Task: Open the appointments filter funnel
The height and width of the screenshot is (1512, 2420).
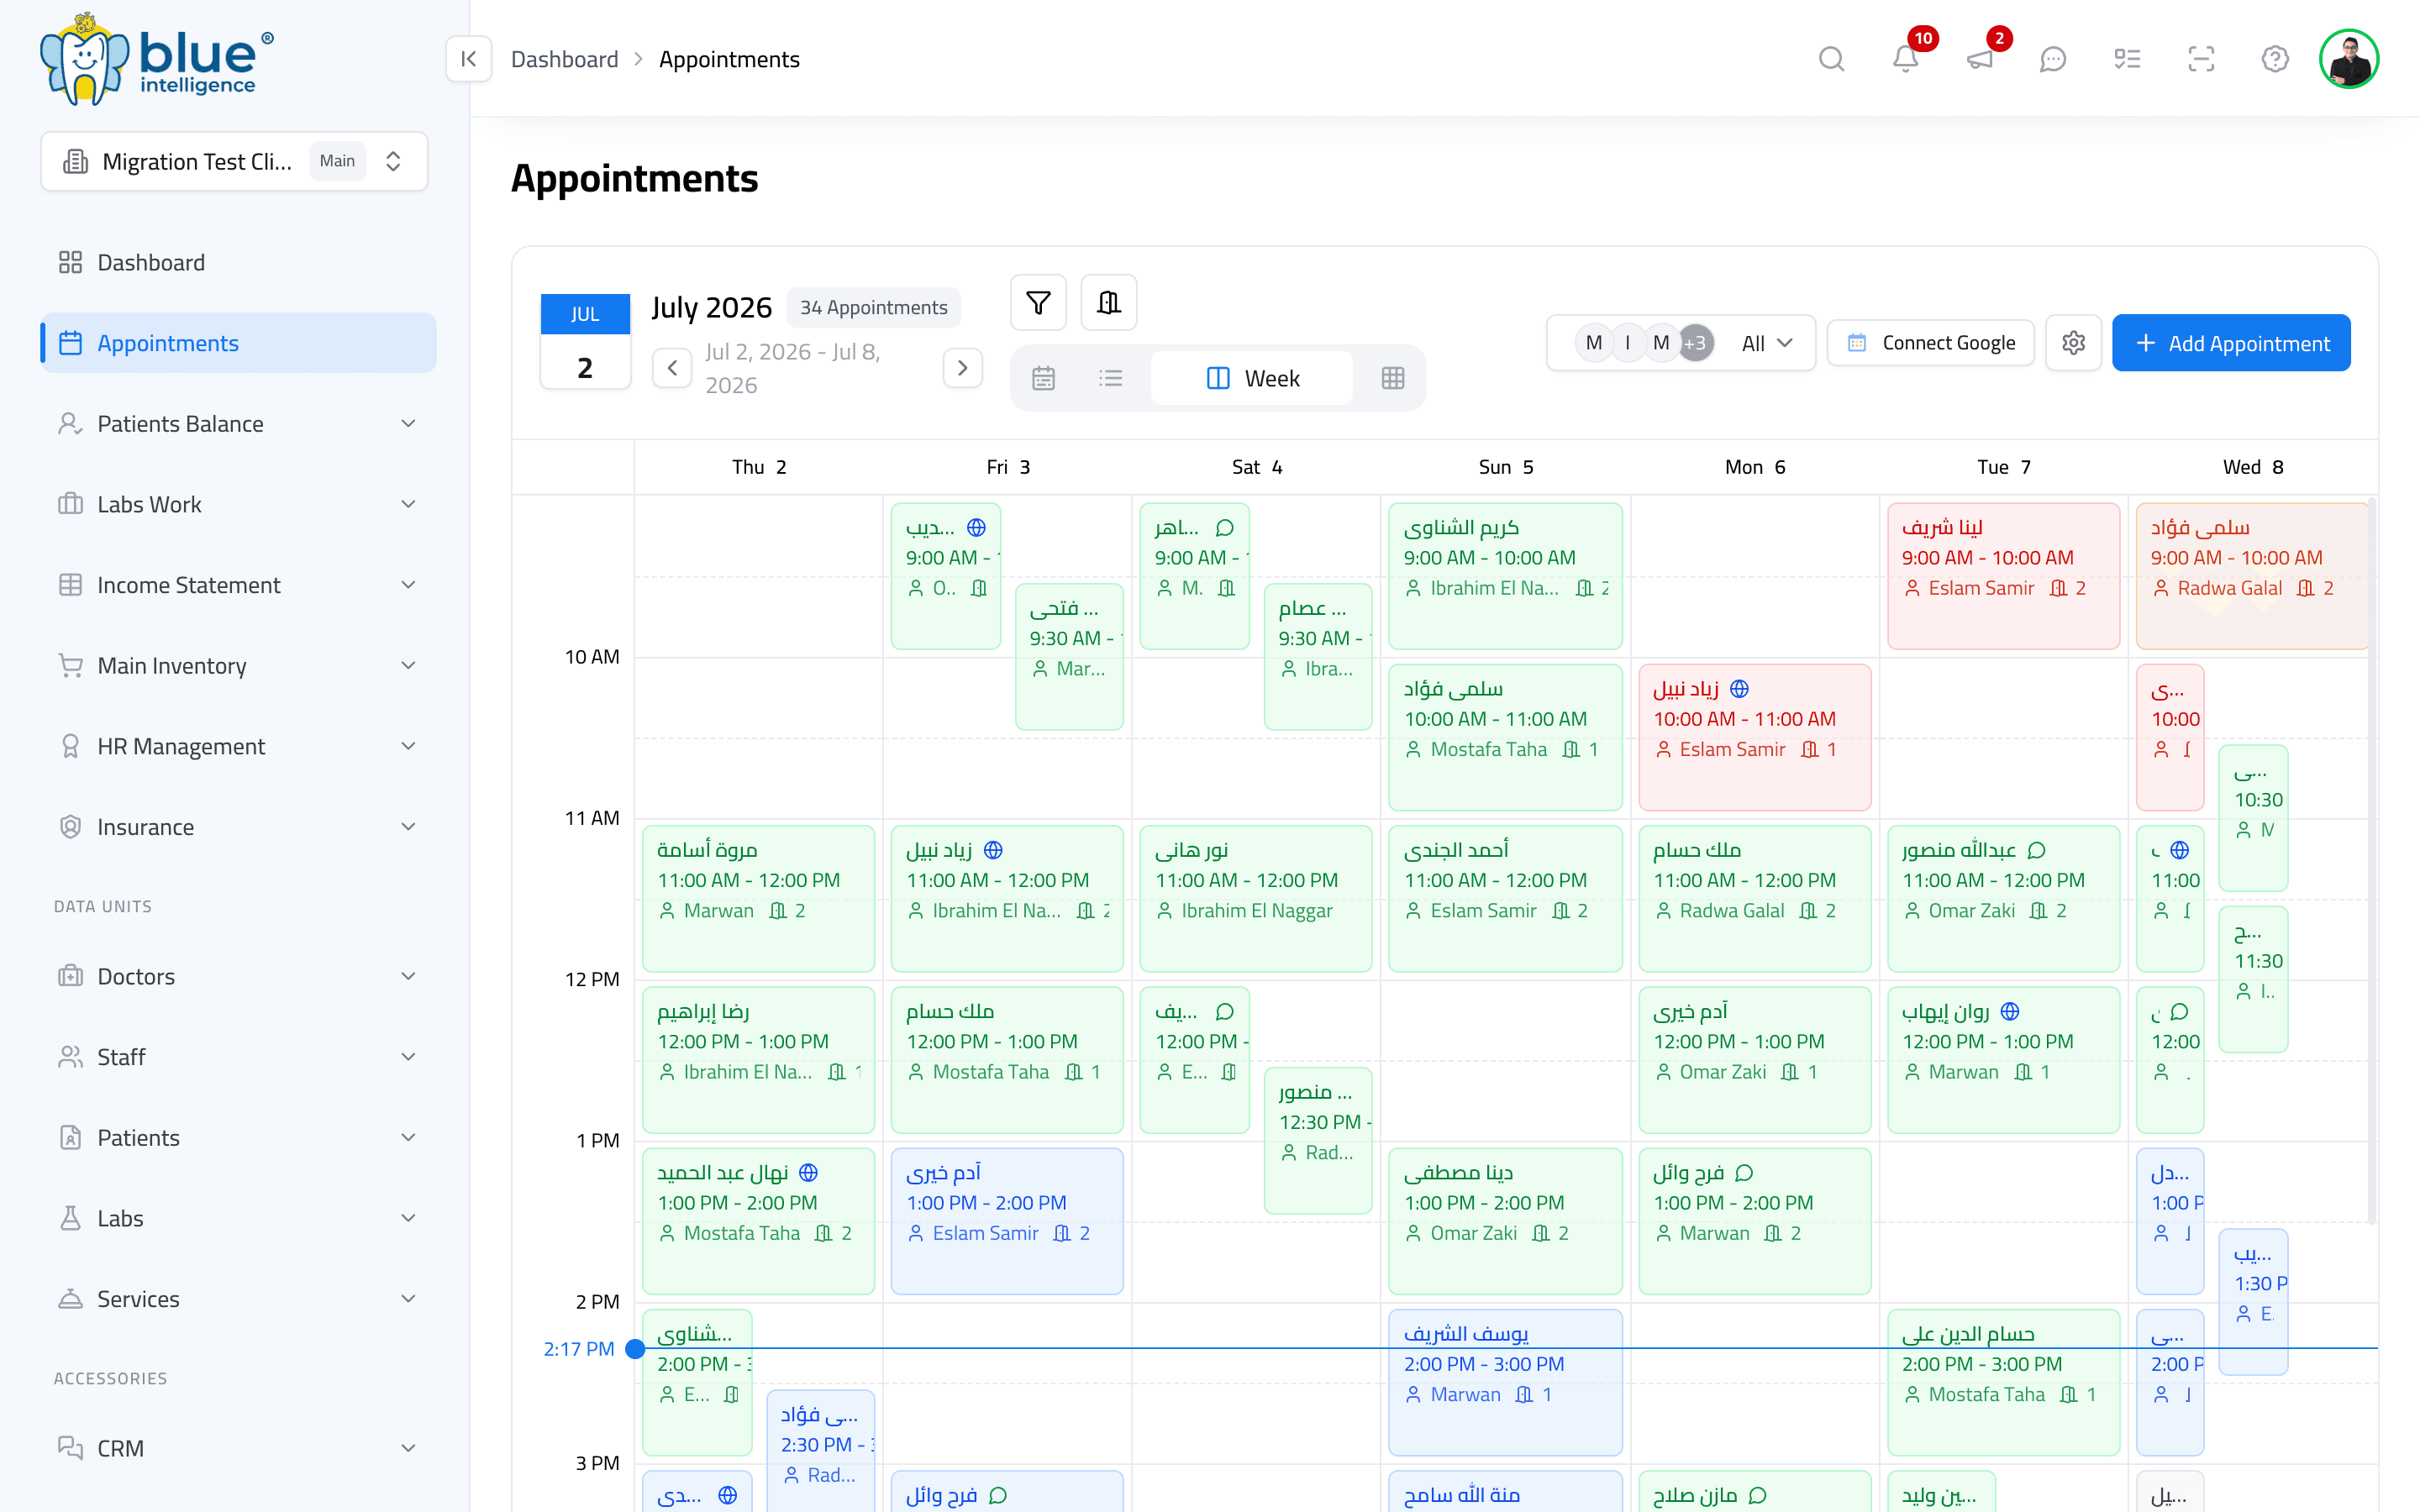Action: (x=1038, y=302)
